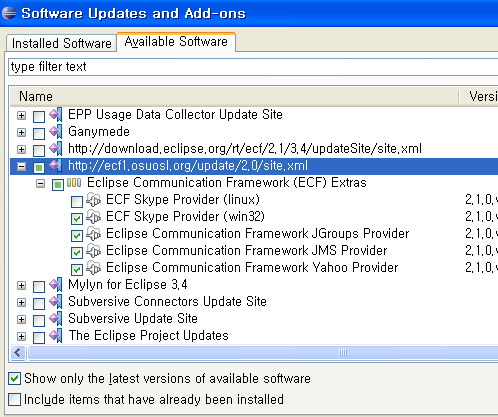498x417 pixels.
Task: Select Eclipse Communication Framework (ECF) Extras label
Action: pyautogui.click(x=227, y=183)
